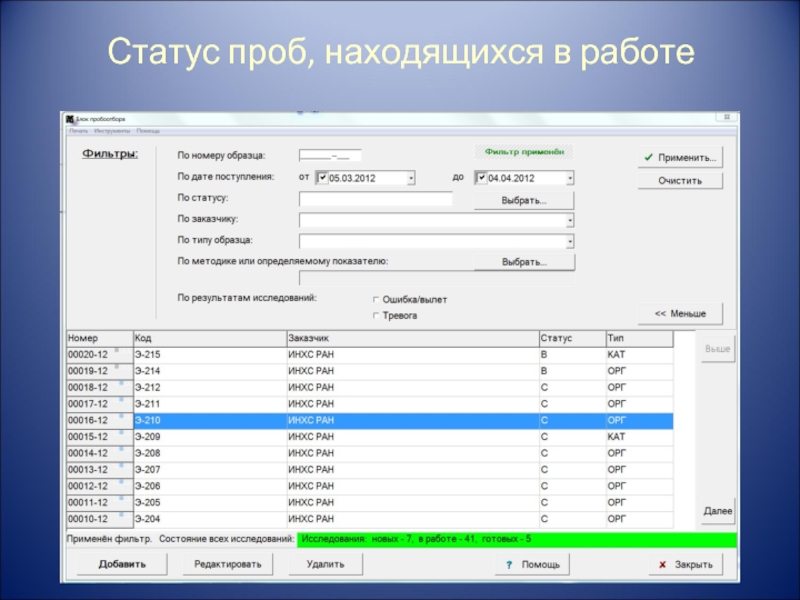This screenshot has width=800, height=600.
Task: Click the Удалить button
Action: pyautogui.click(x=326, y=564)
